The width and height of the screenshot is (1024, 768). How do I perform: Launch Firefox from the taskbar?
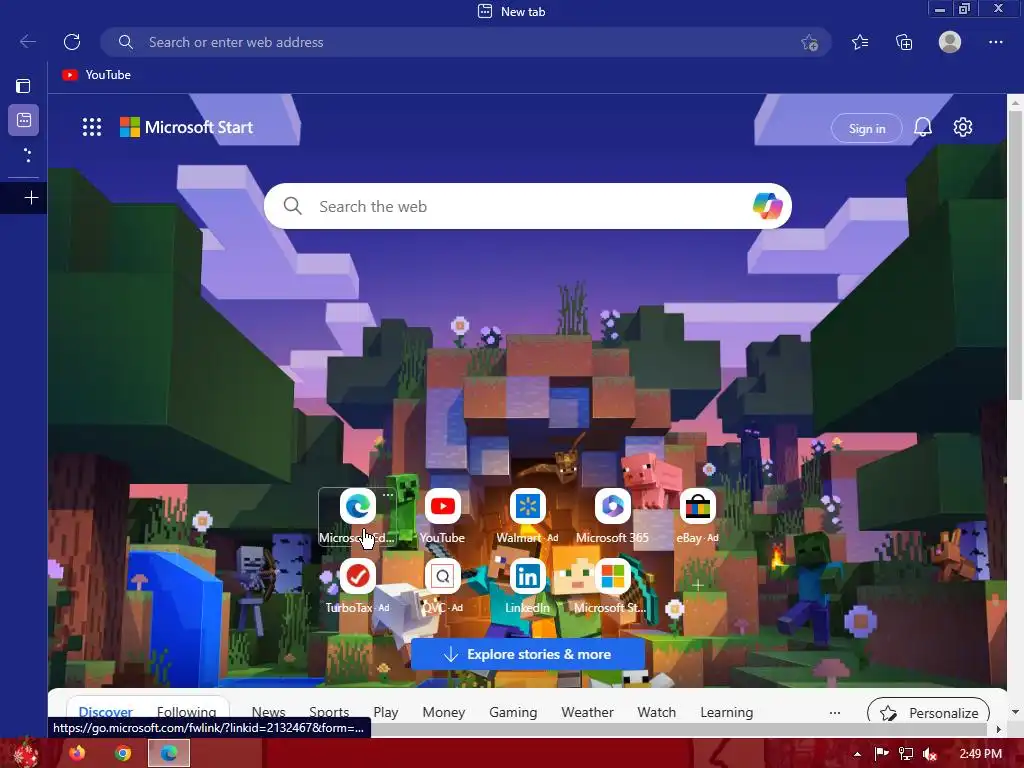(77, 754)
